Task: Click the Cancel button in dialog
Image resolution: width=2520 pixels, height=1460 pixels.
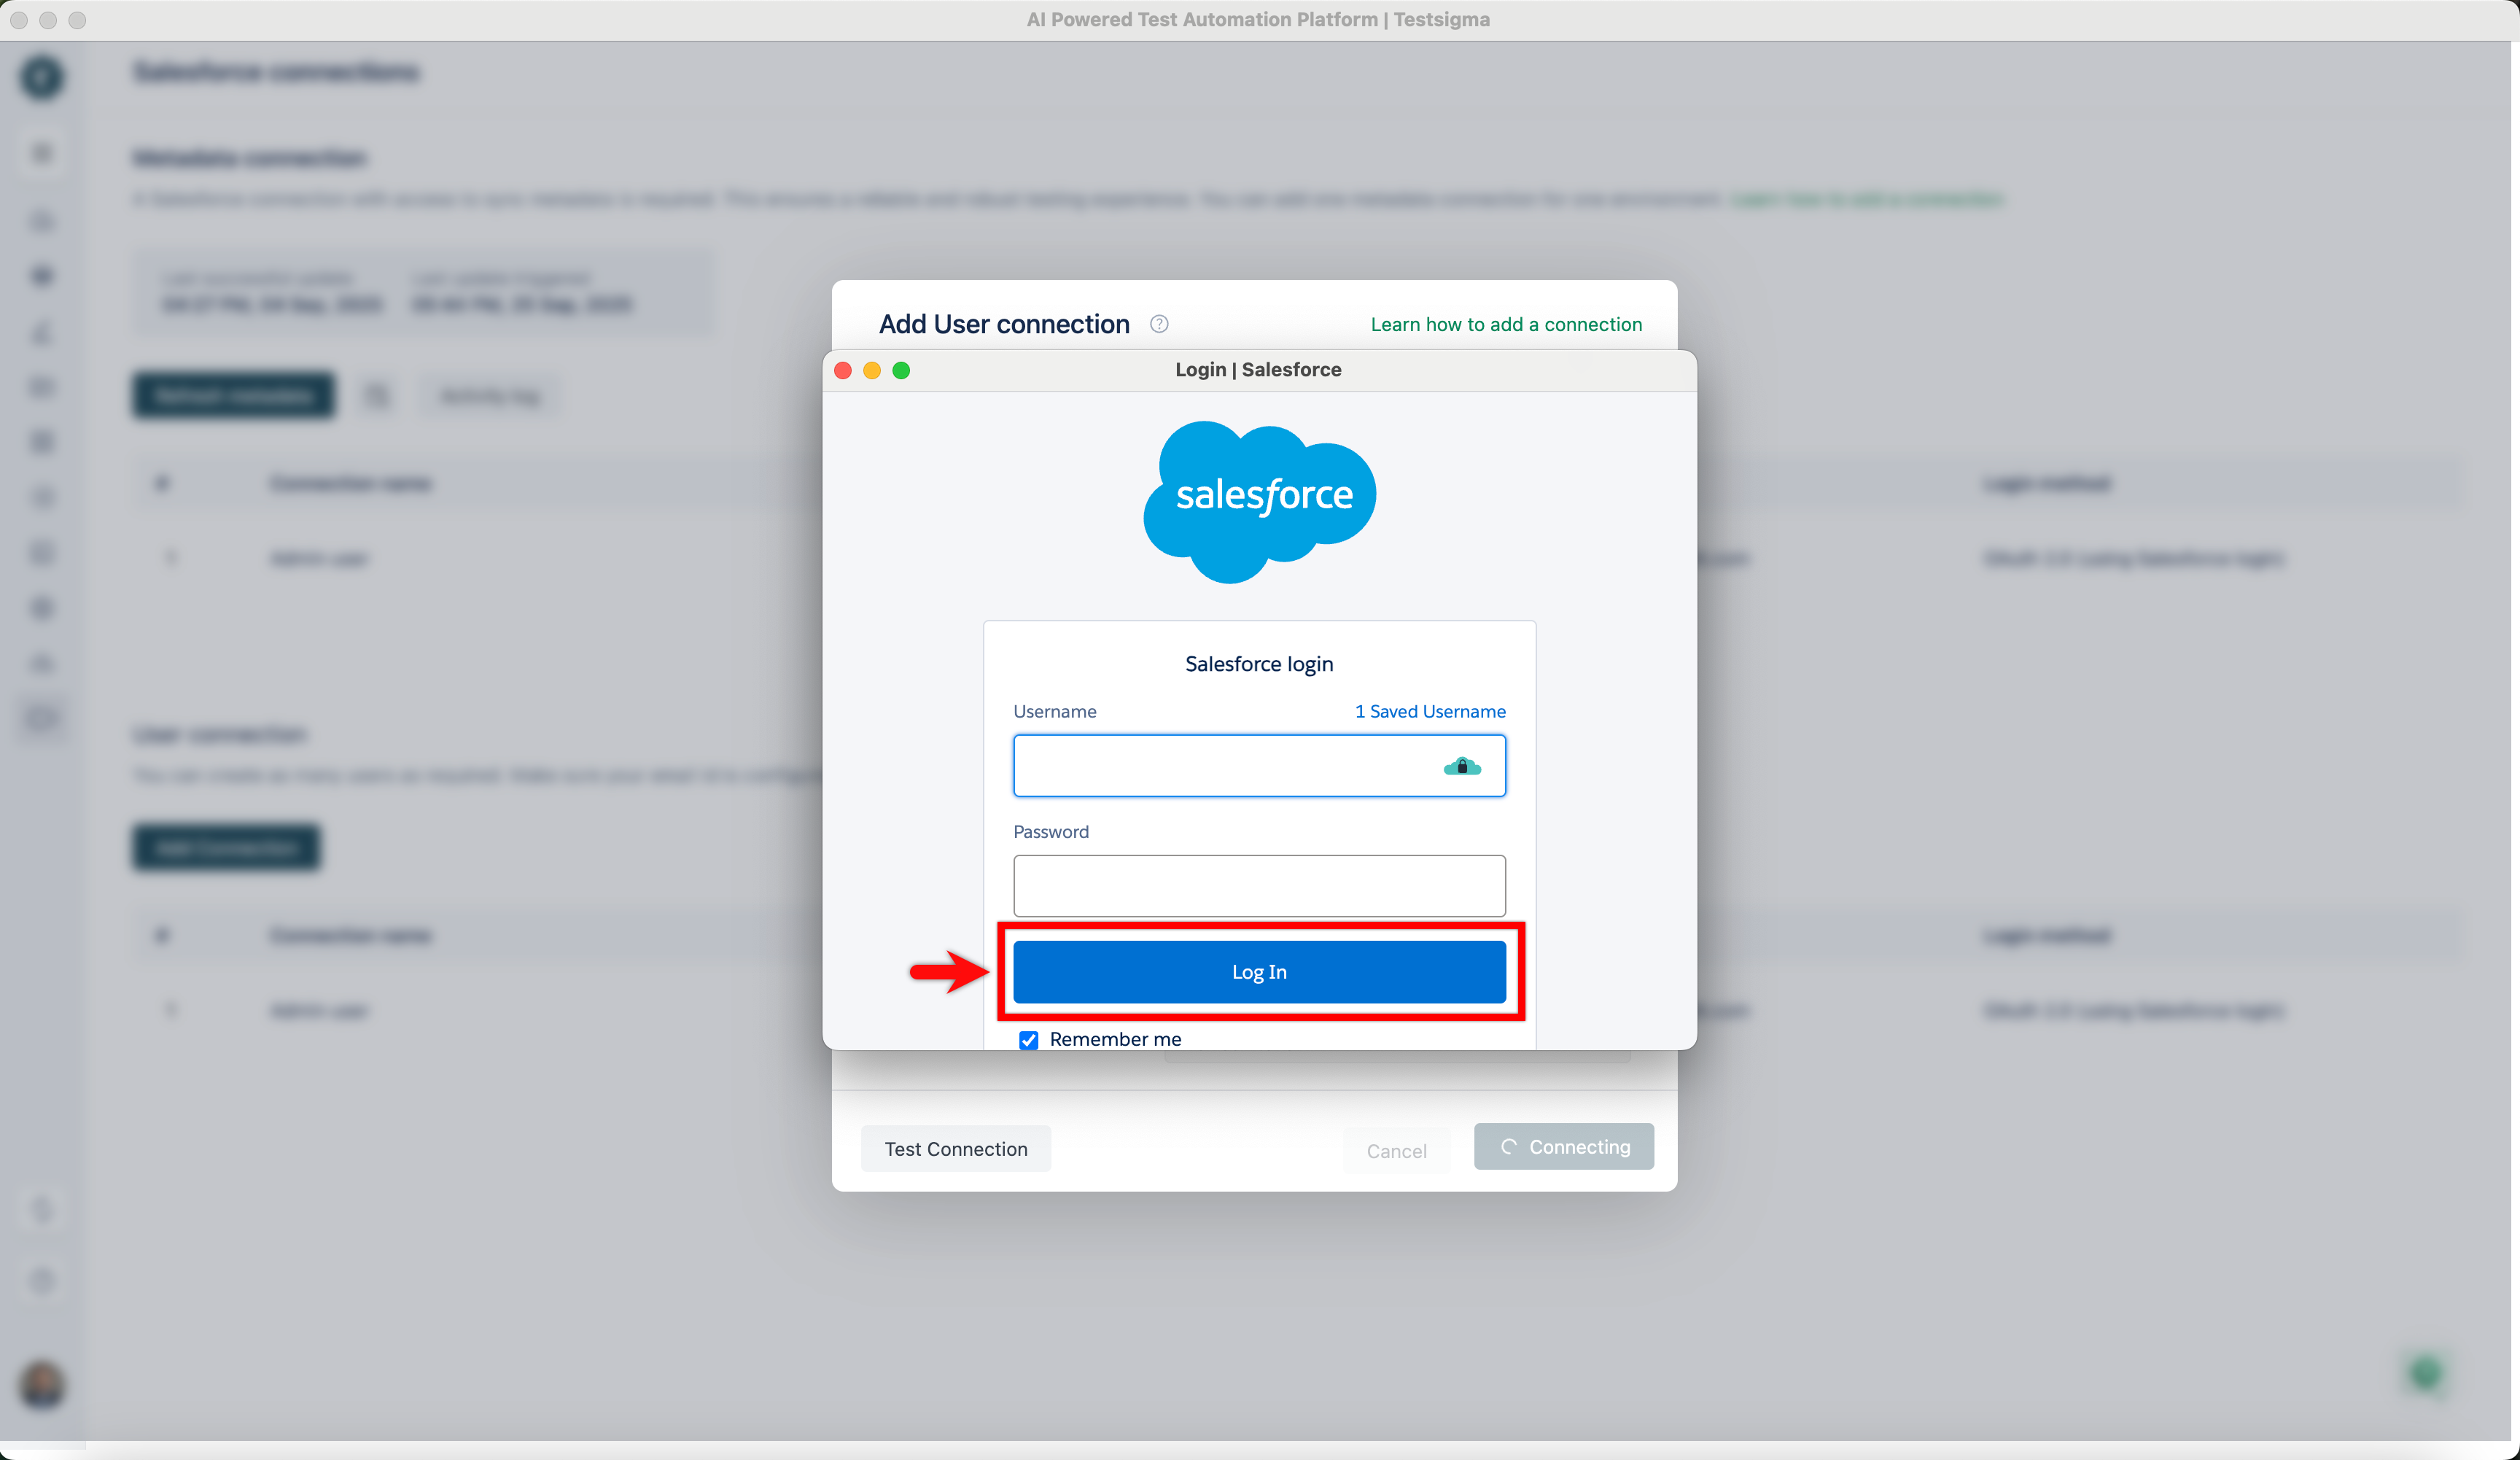Action: (x=1396, y=1150)
